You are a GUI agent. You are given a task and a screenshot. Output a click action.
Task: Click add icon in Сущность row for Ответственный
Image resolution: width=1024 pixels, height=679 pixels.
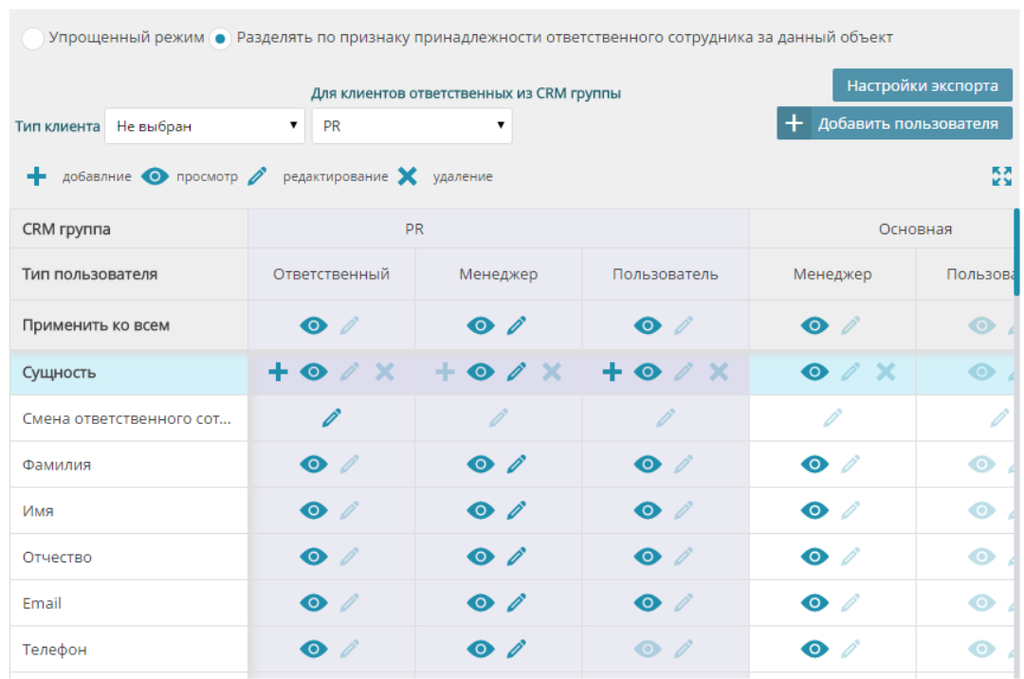click(x=278, y=372)
